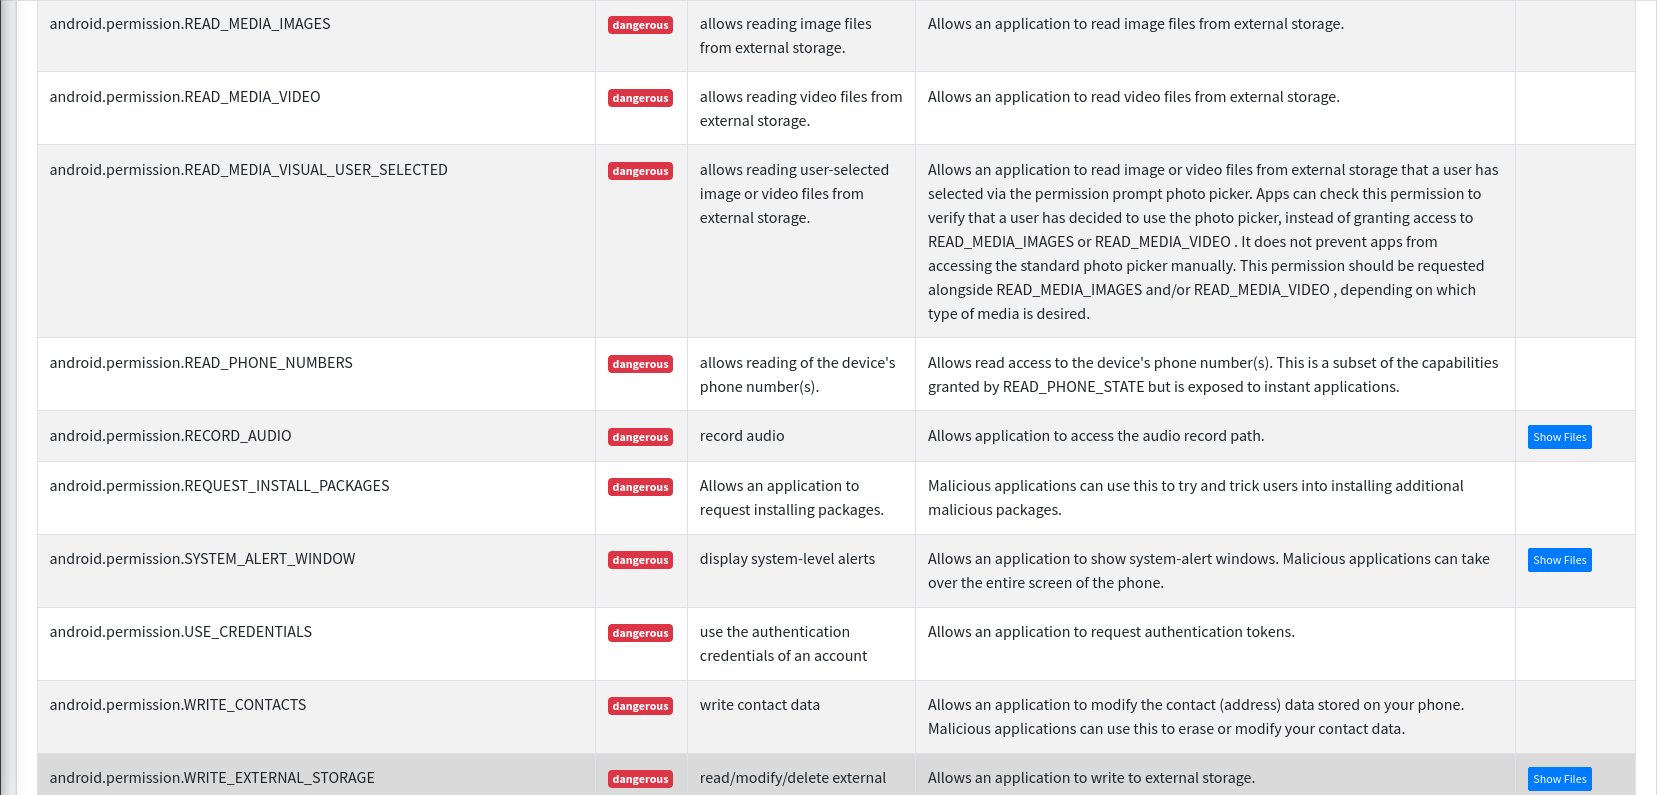Select the android.permission.USE_CREDENTIALS permission name
Viewport: 1657px width, 795px height.
(180, 632)
